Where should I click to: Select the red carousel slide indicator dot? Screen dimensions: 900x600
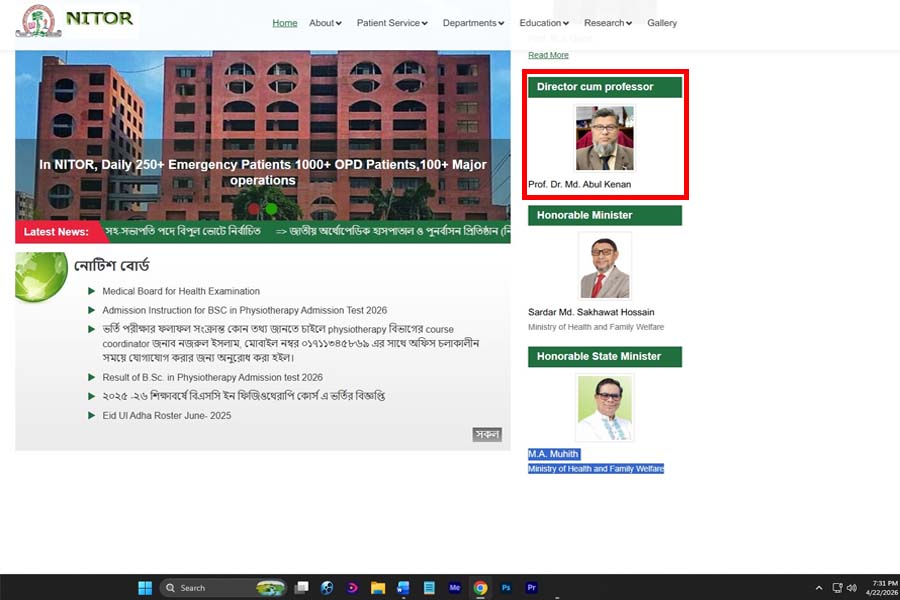[x=254, y=208]
